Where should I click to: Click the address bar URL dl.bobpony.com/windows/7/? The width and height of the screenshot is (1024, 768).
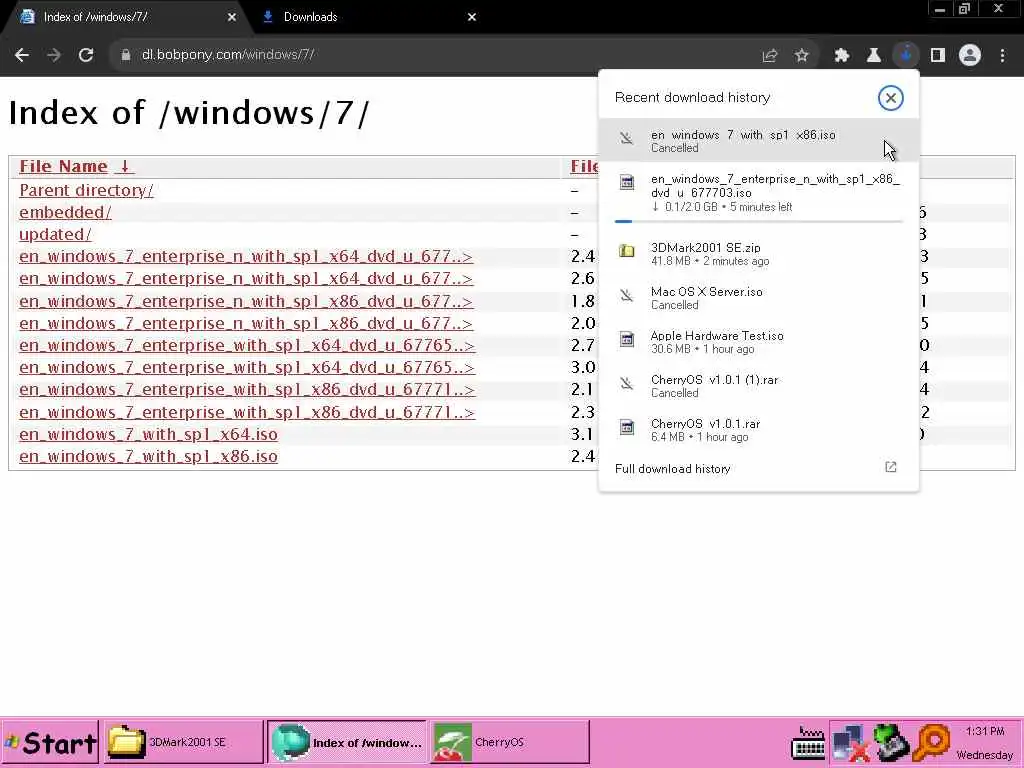coord(228,55)
